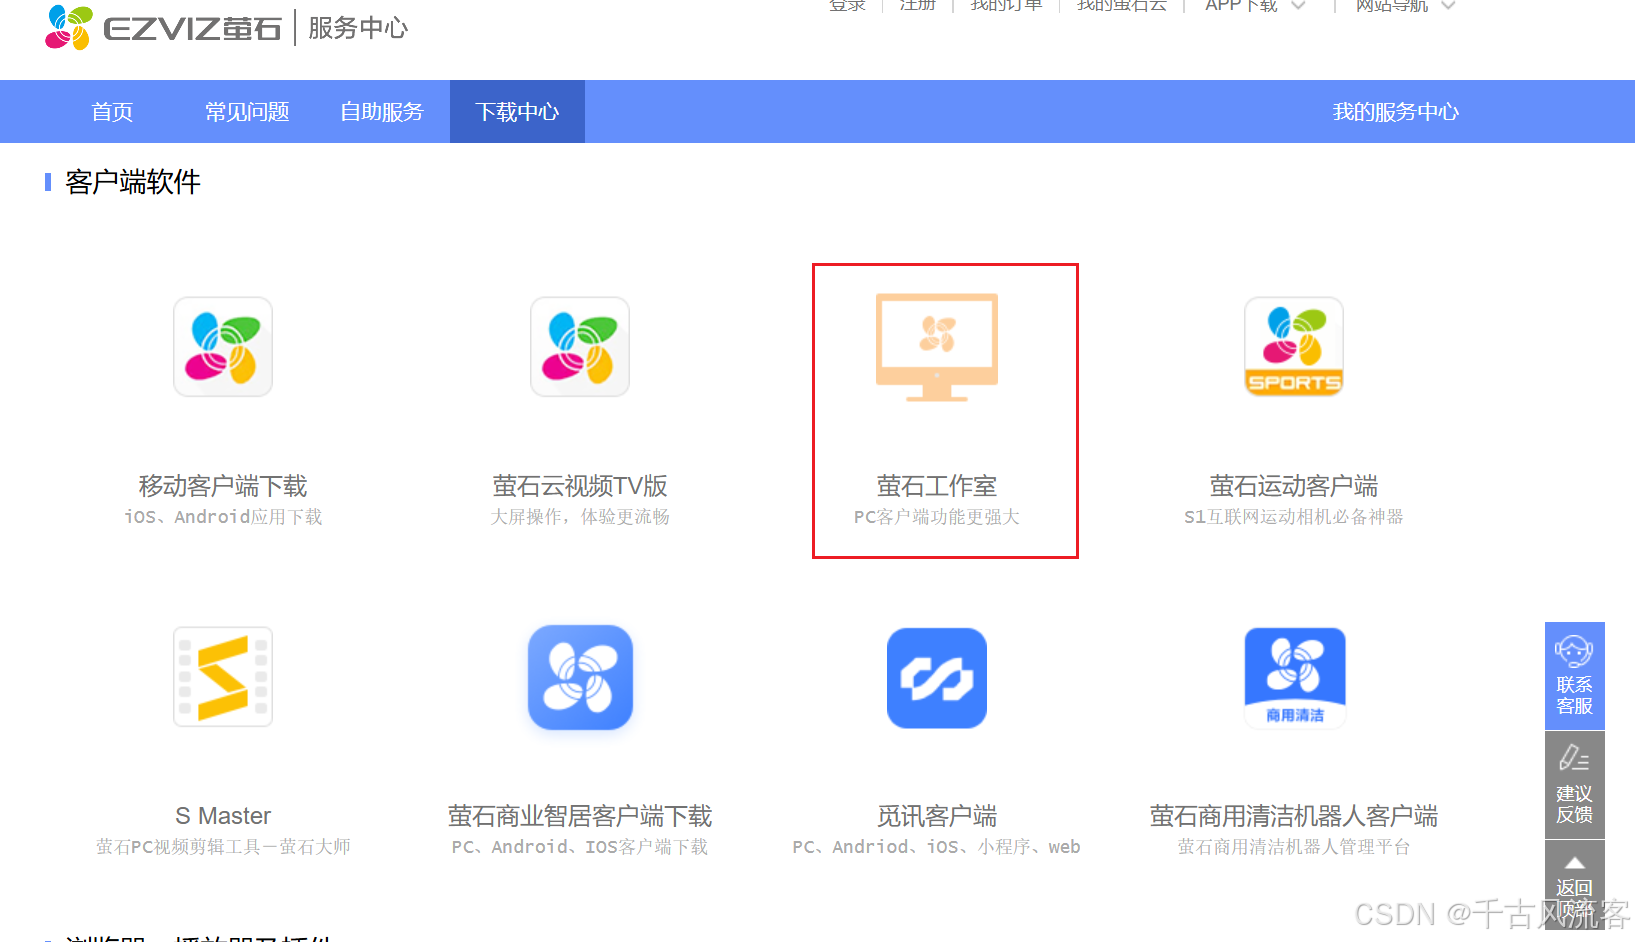1635x942 pixels.
Task: Open the 移动客户端下载 app icon
Action: point(223,347)
